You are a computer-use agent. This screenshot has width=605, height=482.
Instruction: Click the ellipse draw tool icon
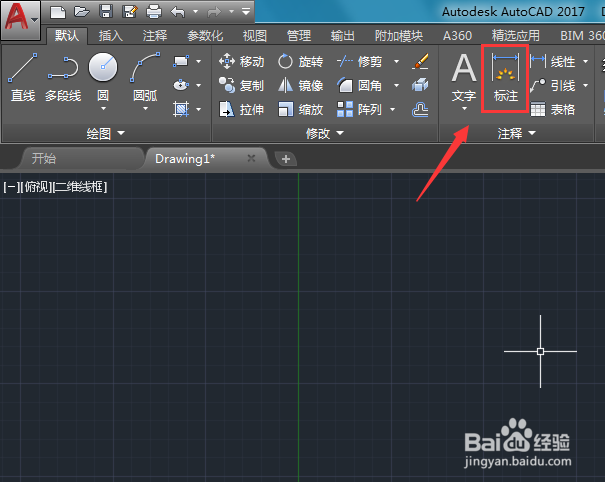pos(181,85)
